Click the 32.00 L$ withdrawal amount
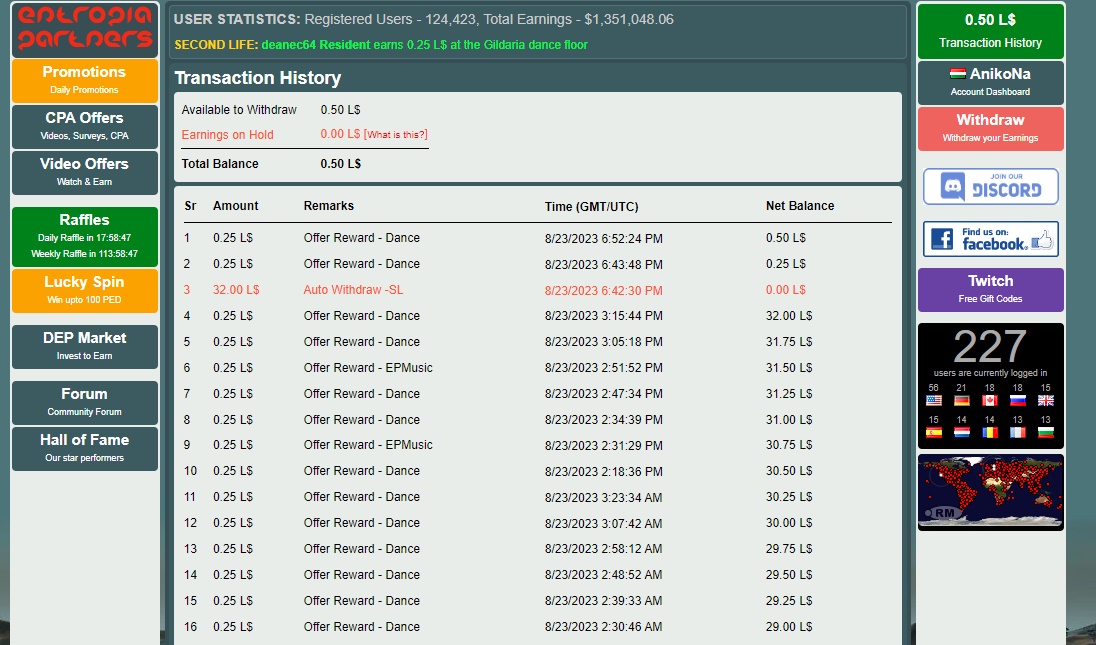The height and width of the screenshot is (645, 1096). point(236,289)
